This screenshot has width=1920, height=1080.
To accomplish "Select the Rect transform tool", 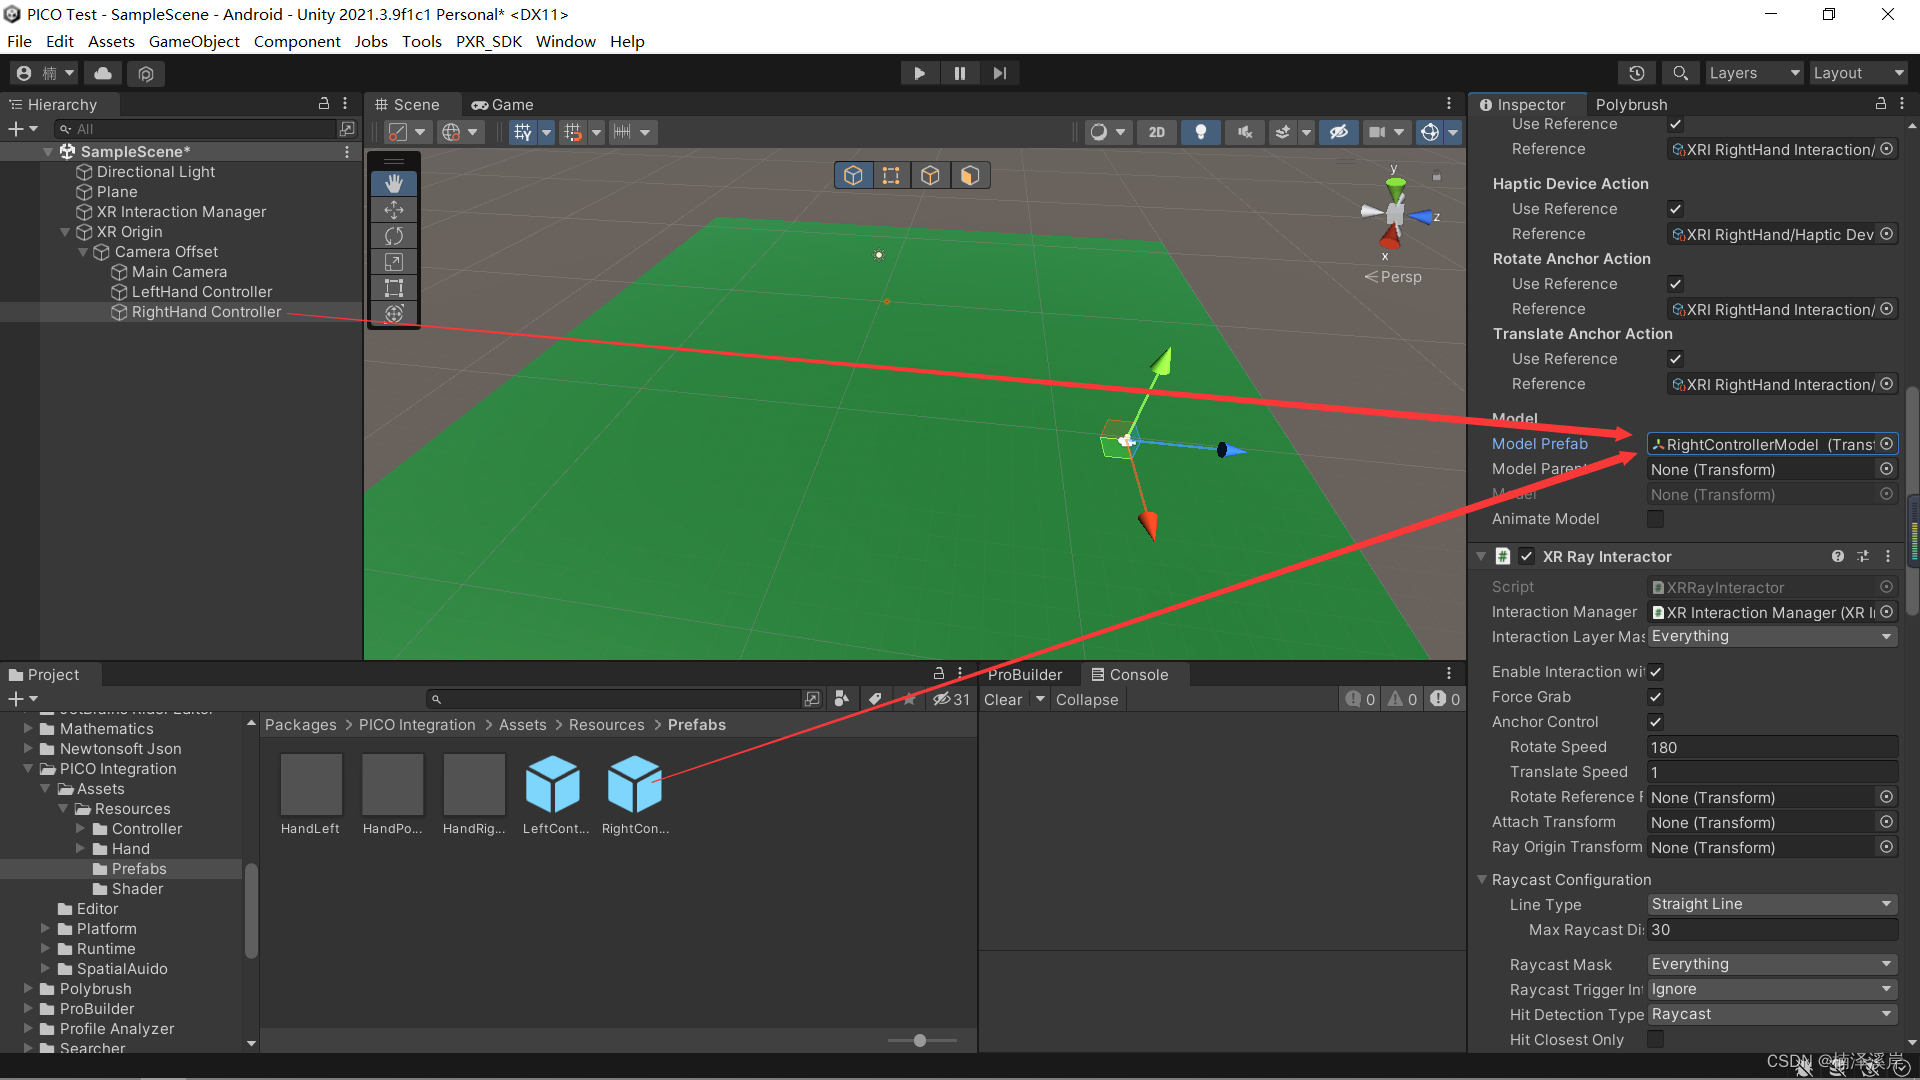I will click(394, 288).
